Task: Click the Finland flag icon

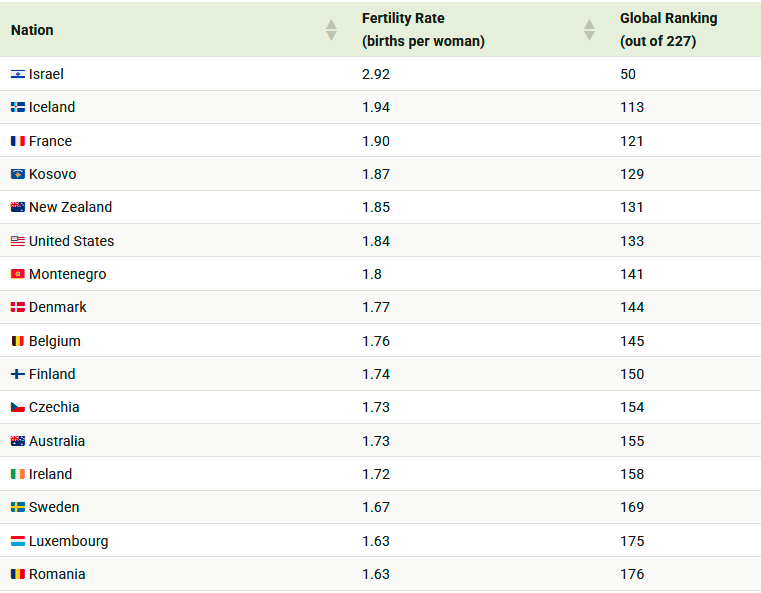Action: (x=18, y=374)
